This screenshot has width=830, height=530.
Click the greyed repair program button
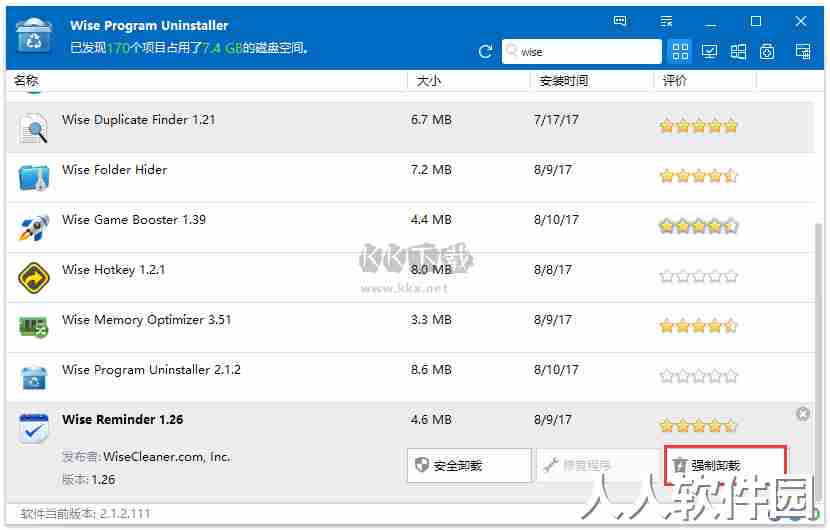coord(597,465)
